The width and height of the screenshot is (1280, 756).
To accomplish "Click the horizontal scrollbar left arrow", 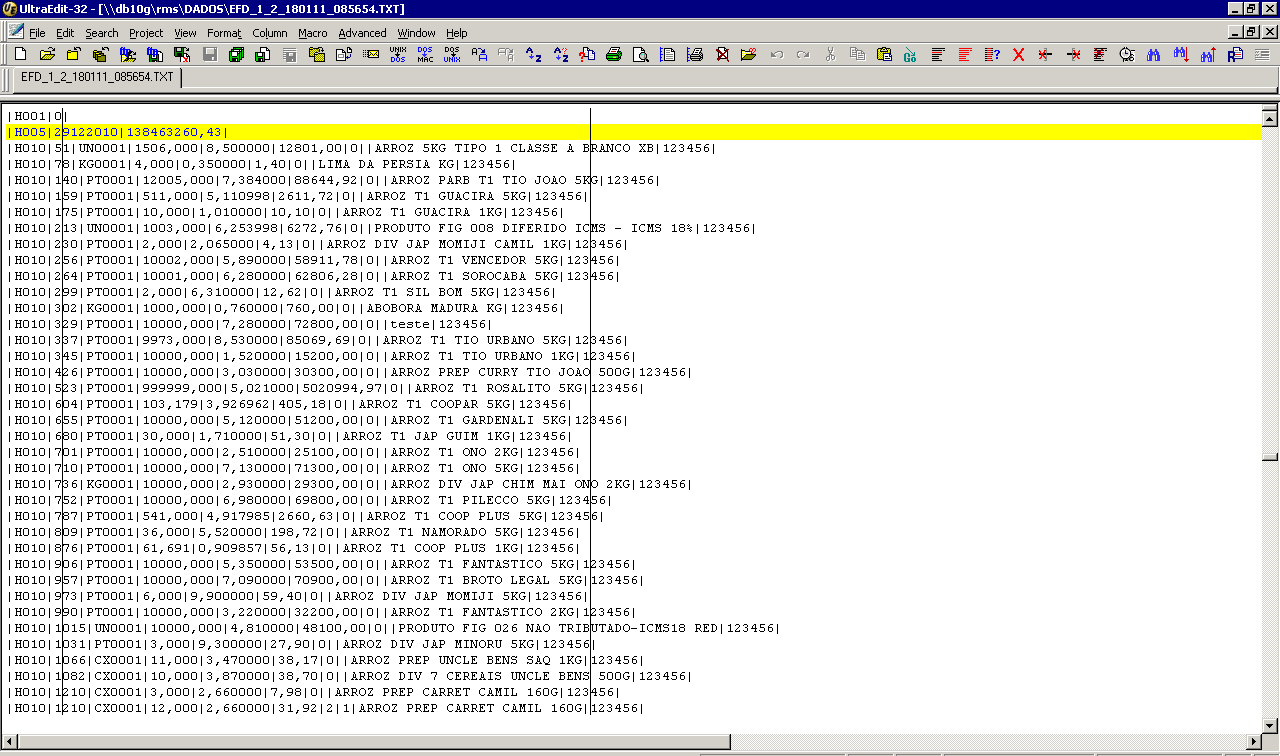I will point(8,741).
